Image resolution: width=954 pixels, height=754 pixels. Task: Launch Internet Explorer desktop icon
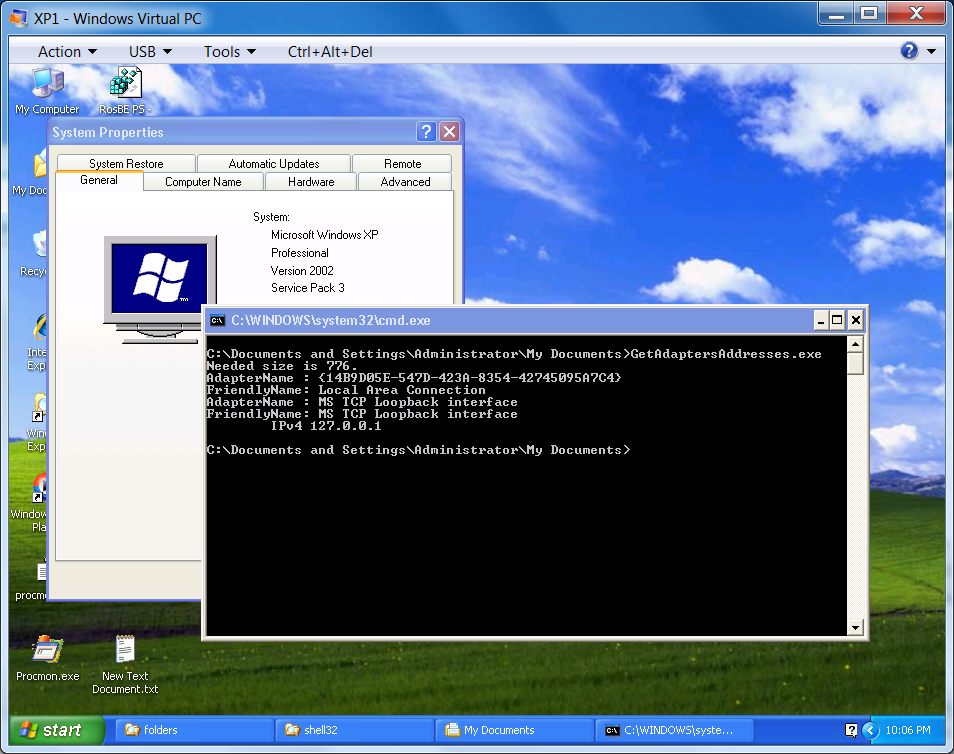click(x=38, y=342)
